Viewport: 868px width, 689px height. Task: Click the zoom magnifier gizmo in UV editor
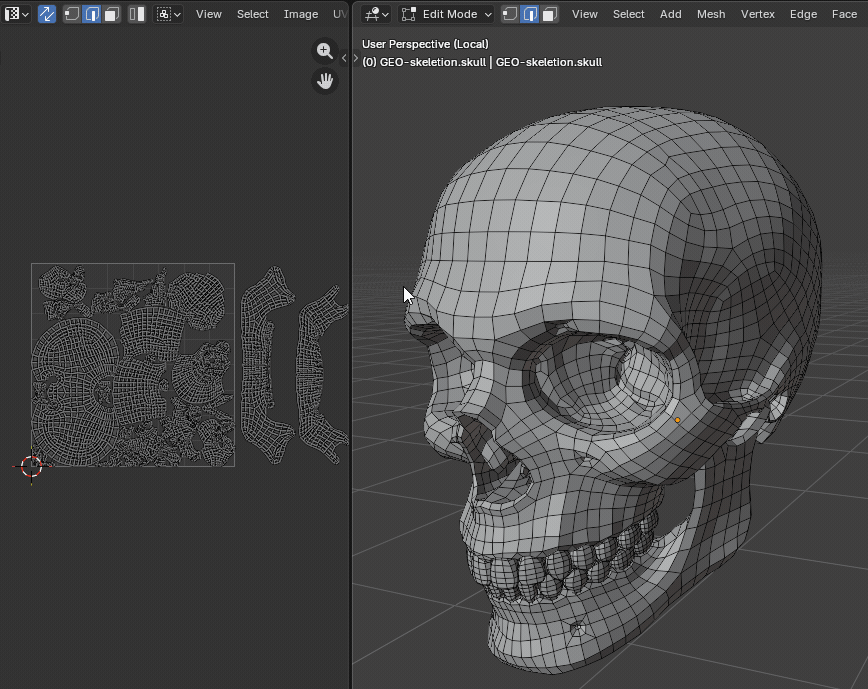pos(325,51)
